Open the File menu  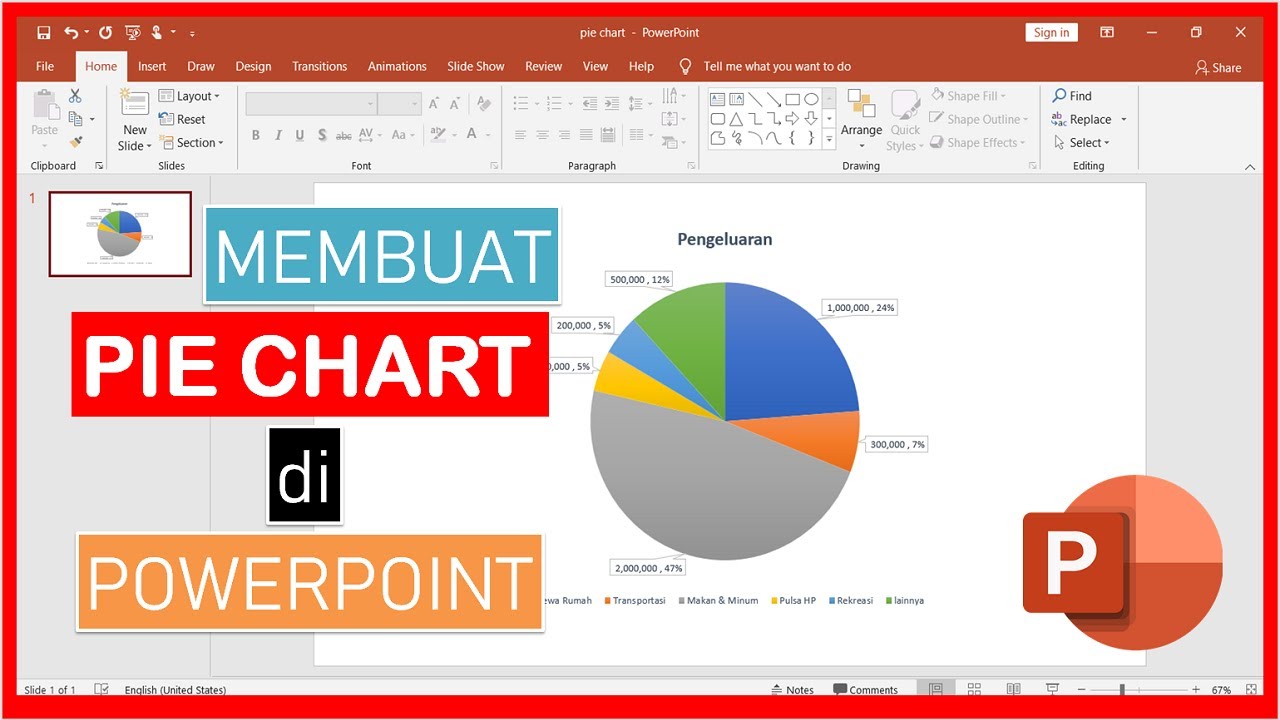click(45, 66)
